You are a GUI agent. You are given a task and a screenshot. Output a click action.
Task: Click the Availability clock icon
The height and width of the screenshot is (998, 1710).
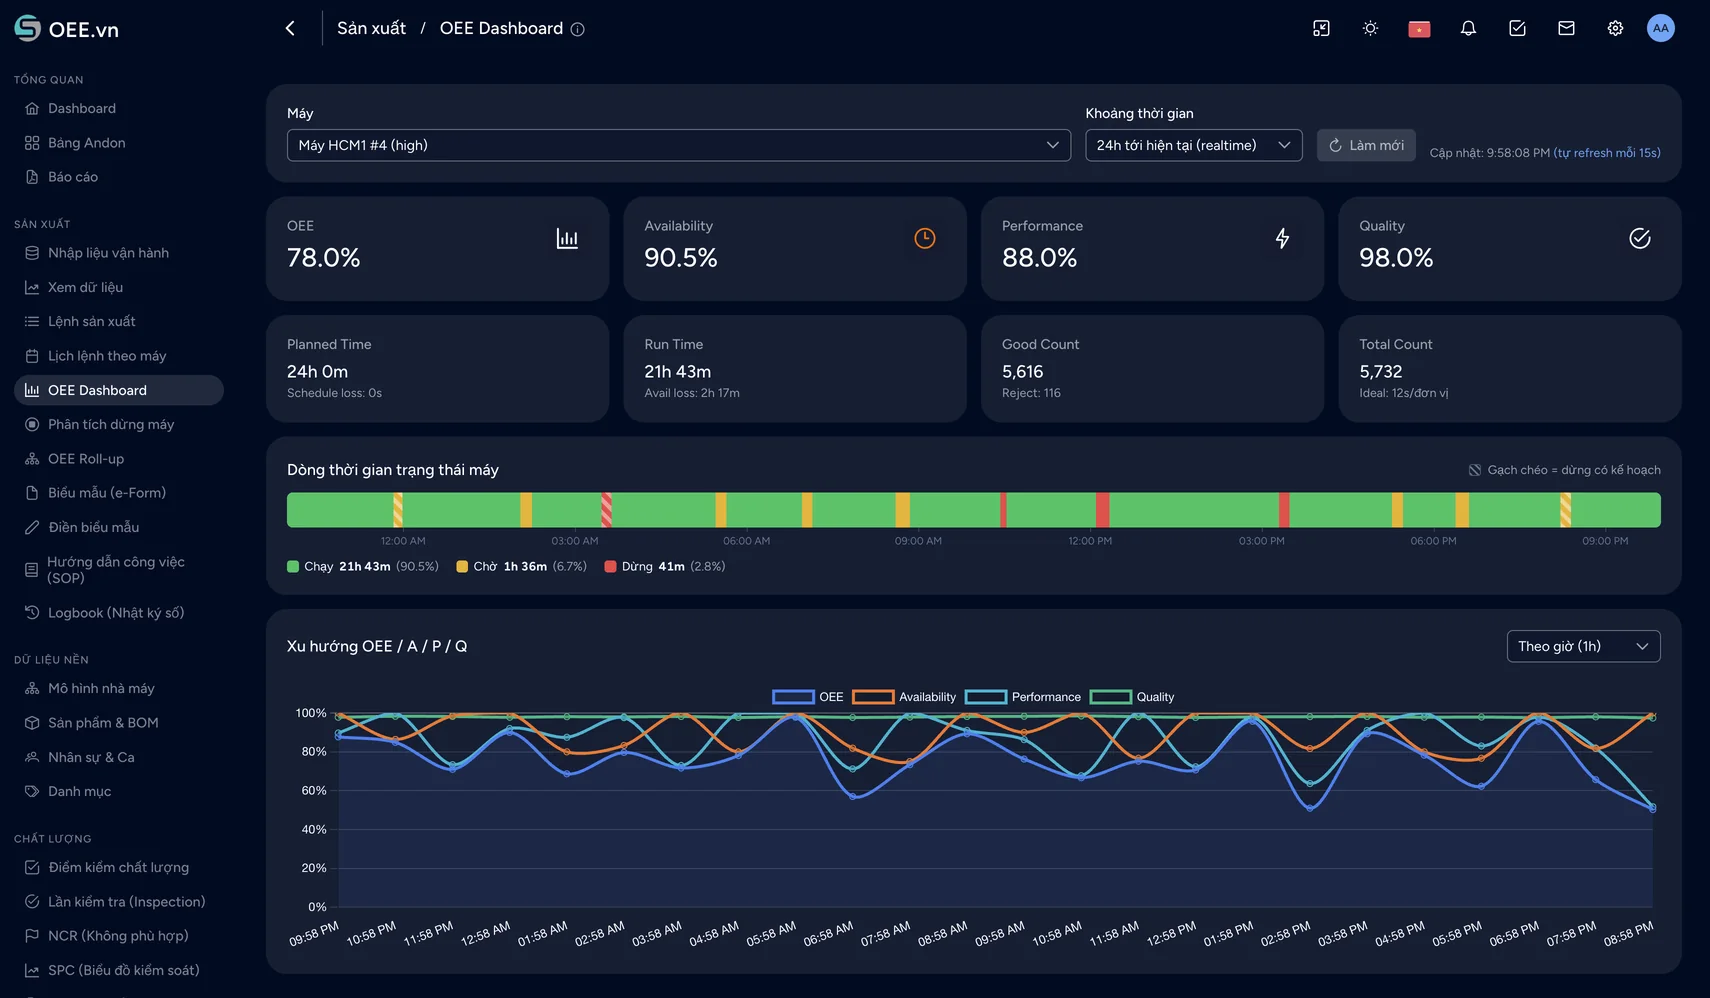tap(925, 238)
